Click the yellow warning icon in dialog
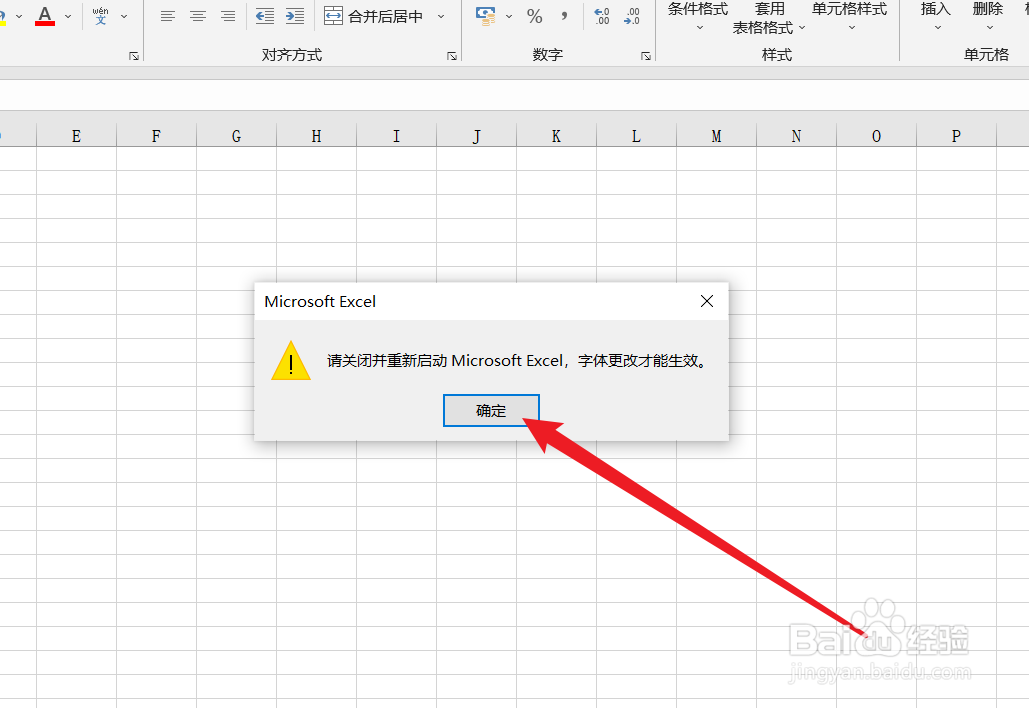Image resolution: width=1029 pixels, height=708 pixels. click(x=291, y=361)
